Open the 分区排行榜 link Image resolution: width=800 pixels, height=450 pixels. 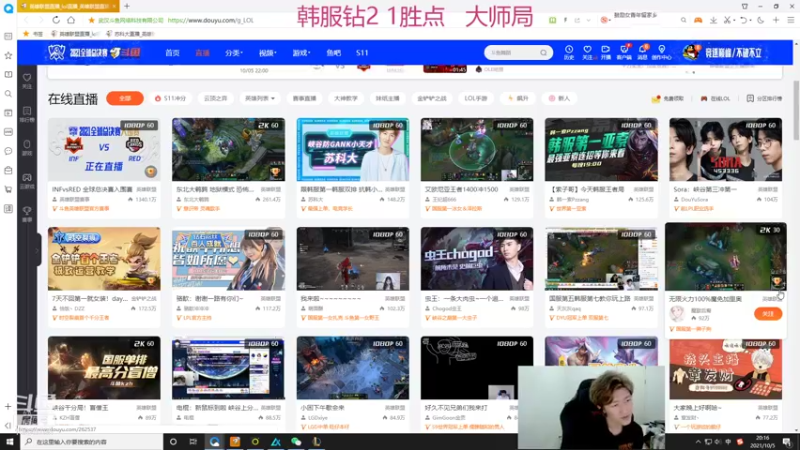(x=764, y=98)
